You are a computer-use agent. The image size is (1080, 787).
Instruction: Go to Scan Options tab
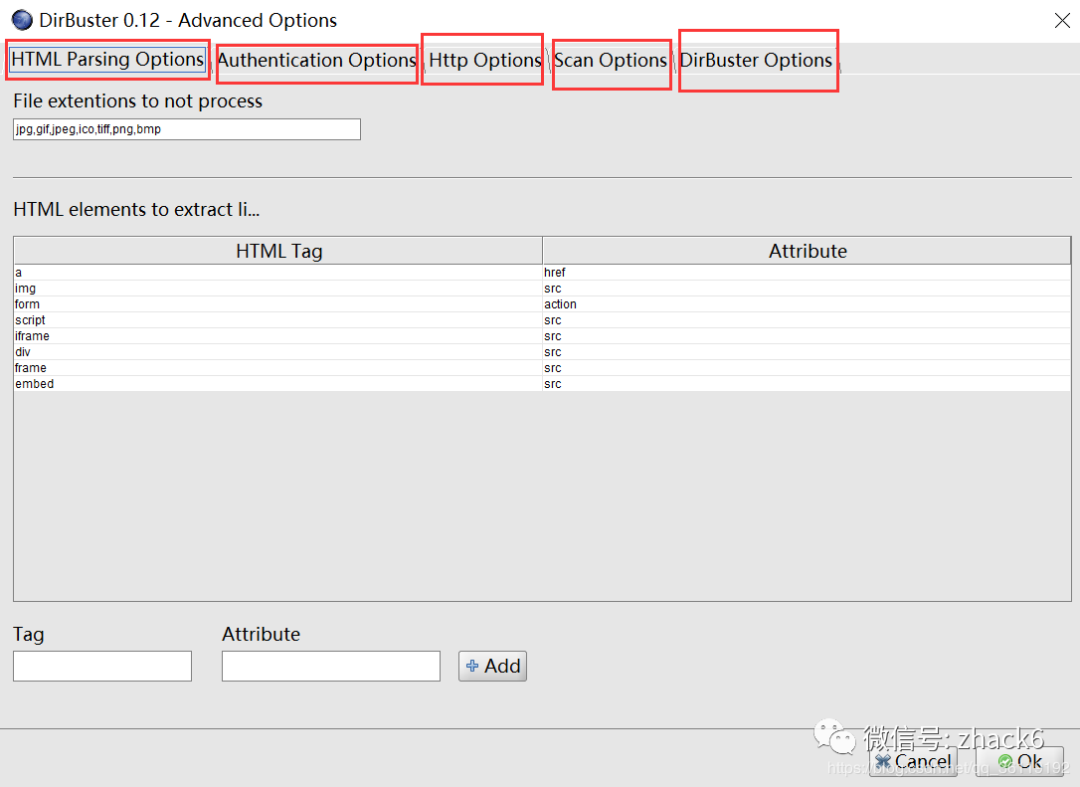(x=610, y=61)
